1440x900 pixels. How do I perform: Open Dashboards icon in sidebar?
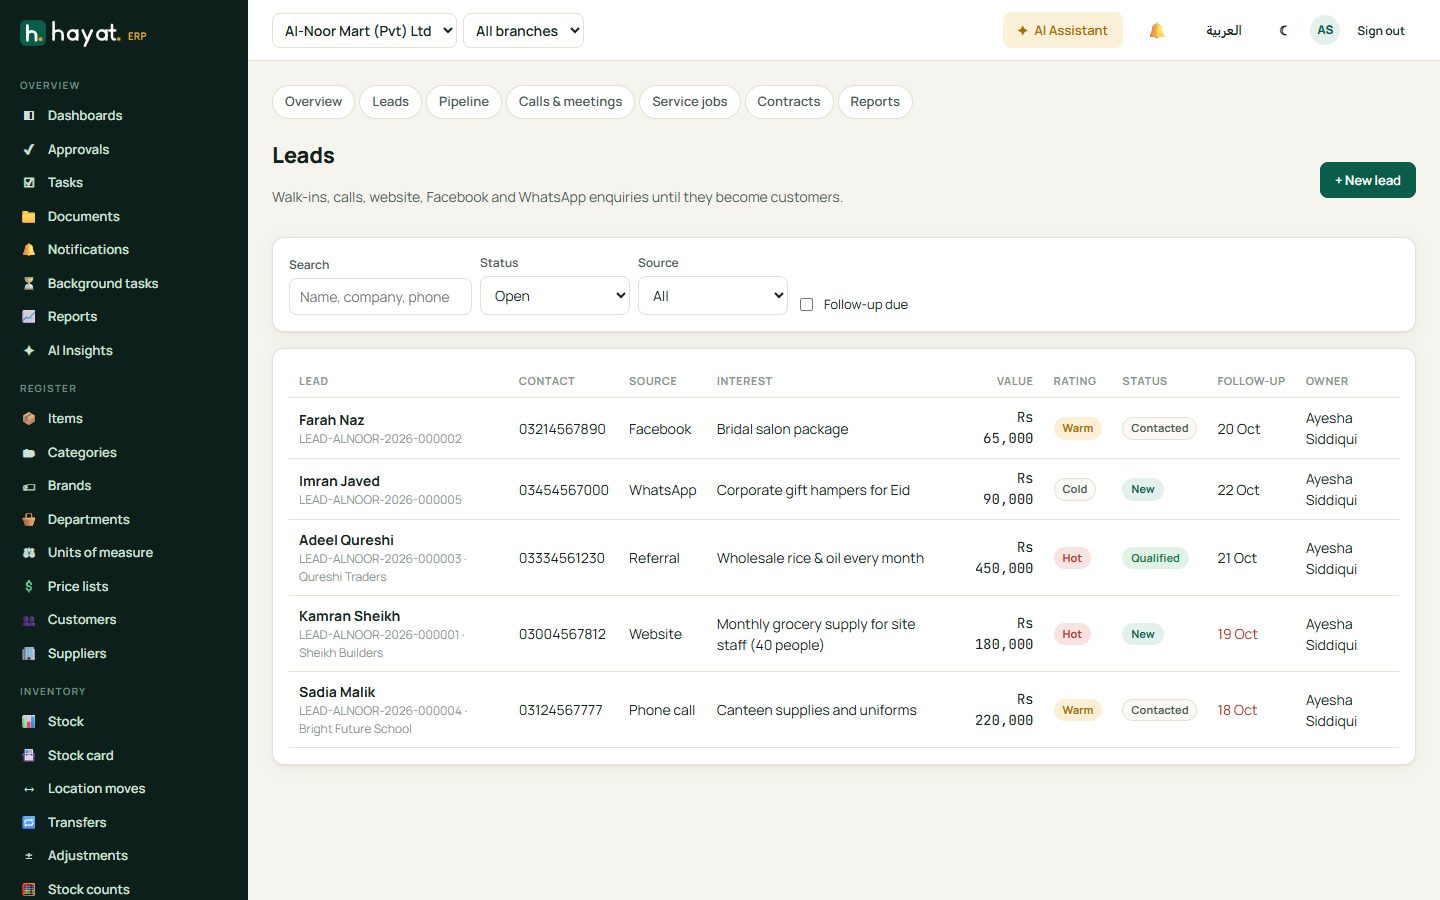(x=29, y=116)
